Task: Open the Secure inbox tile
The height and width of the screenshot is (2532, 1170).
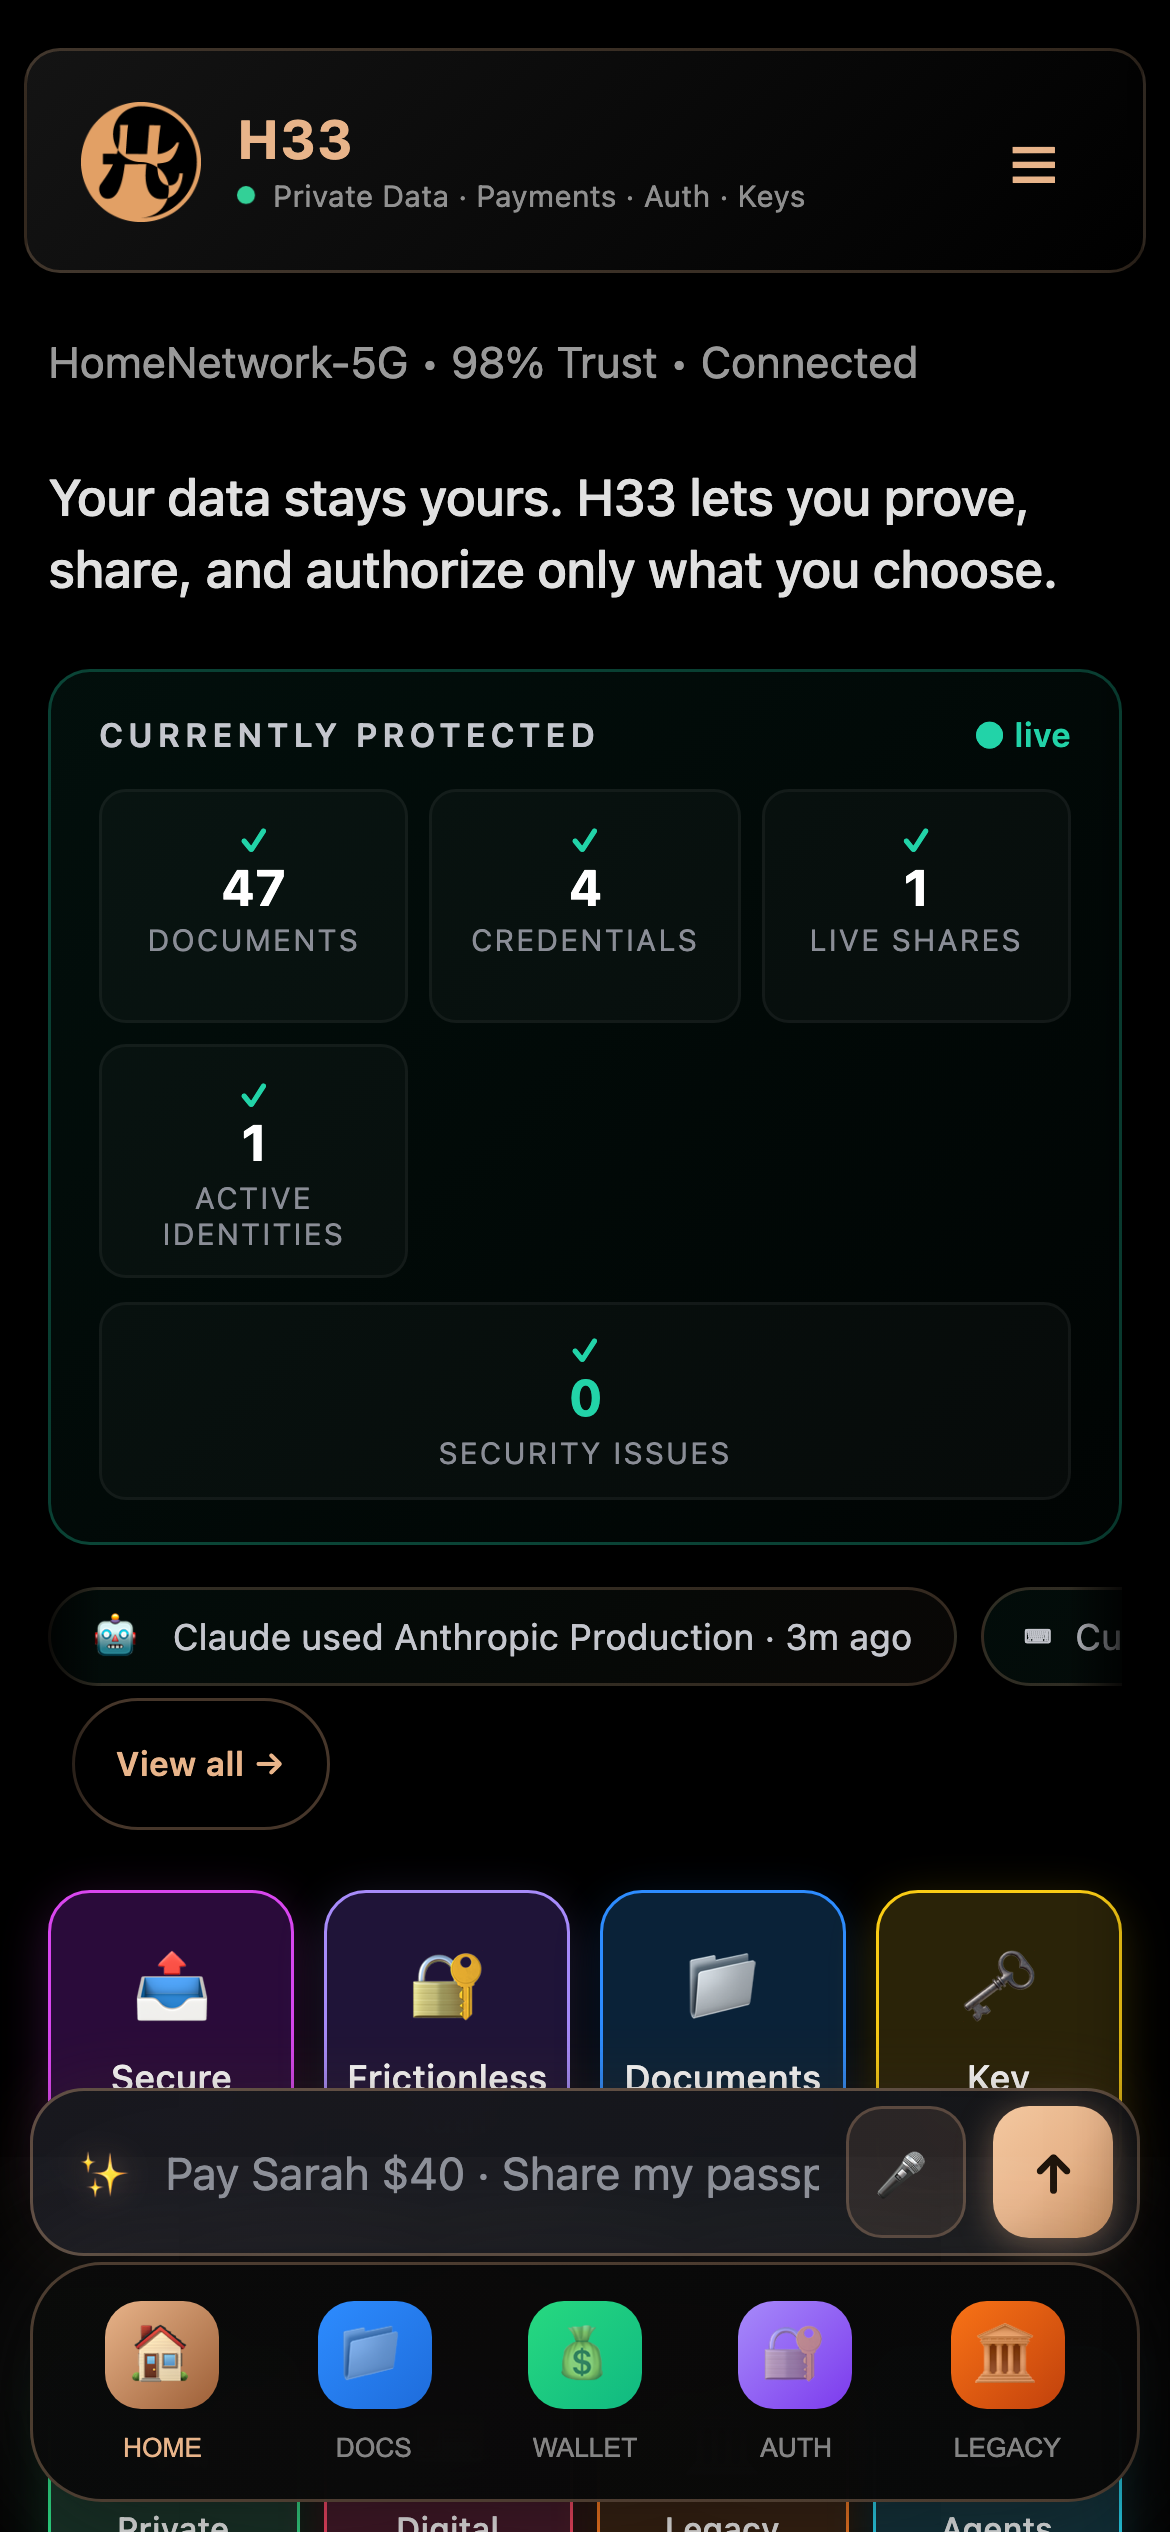Action: tap(171, 1990)
